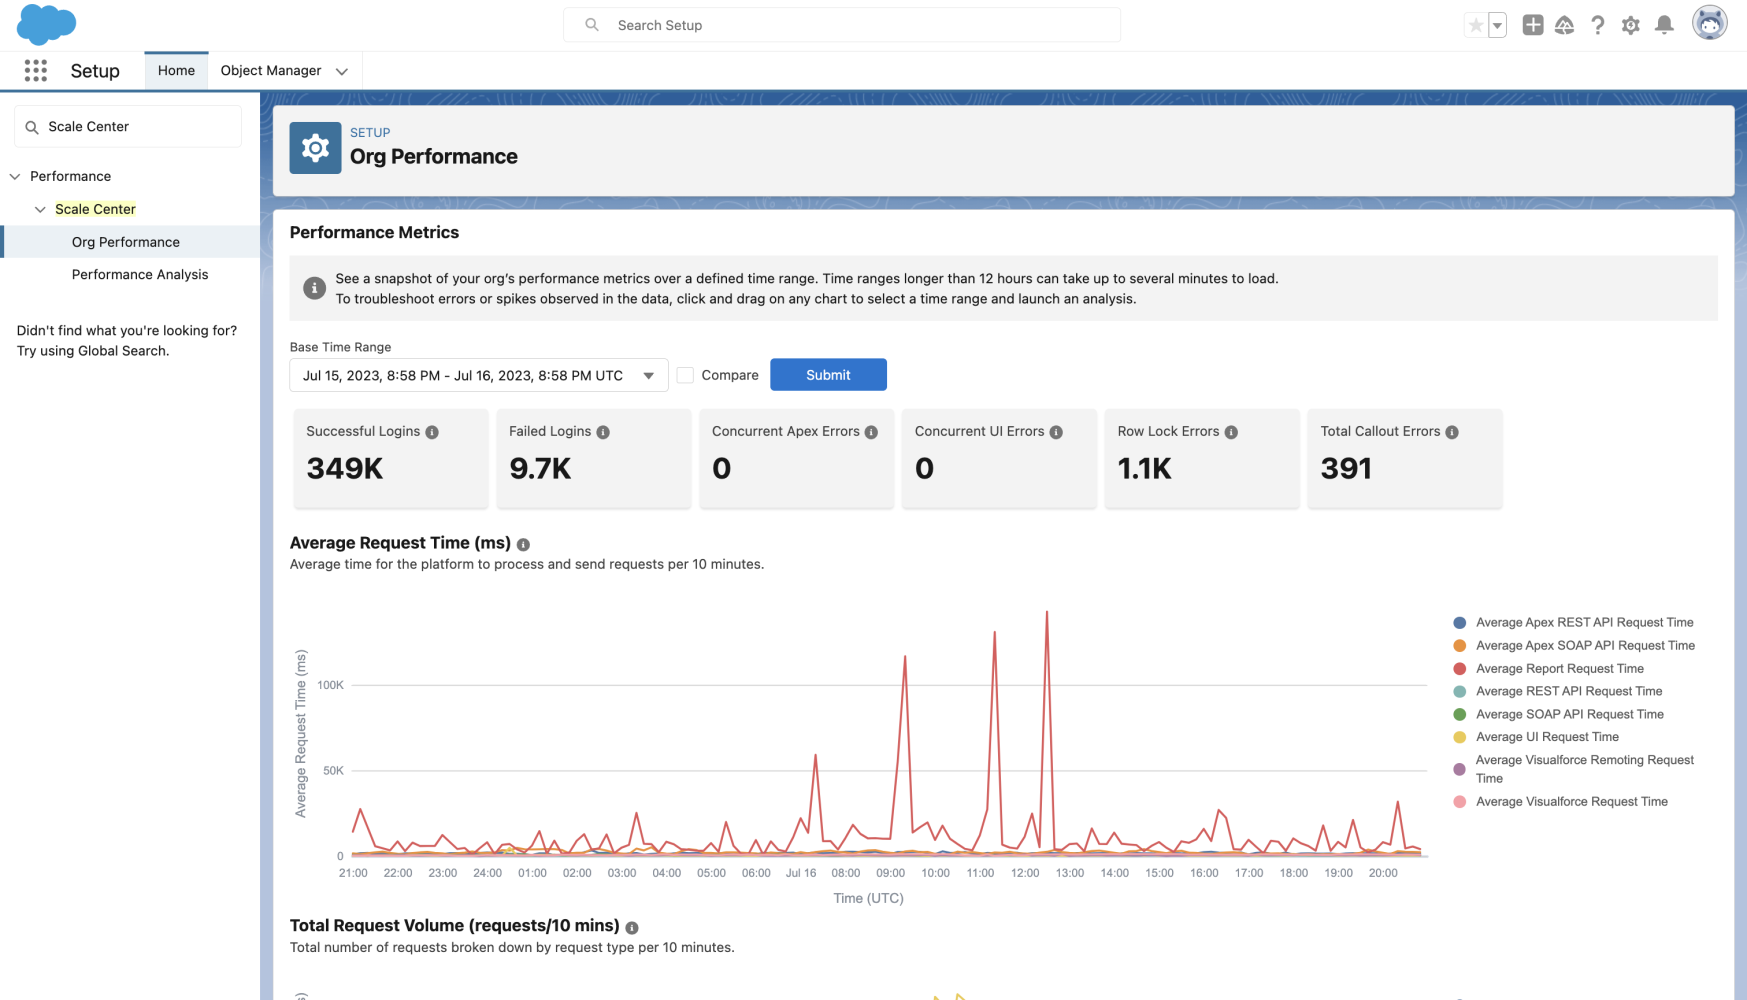Open the global actions plus icon
This screenshot has height=1000, width=1747.
[1533, 25]
